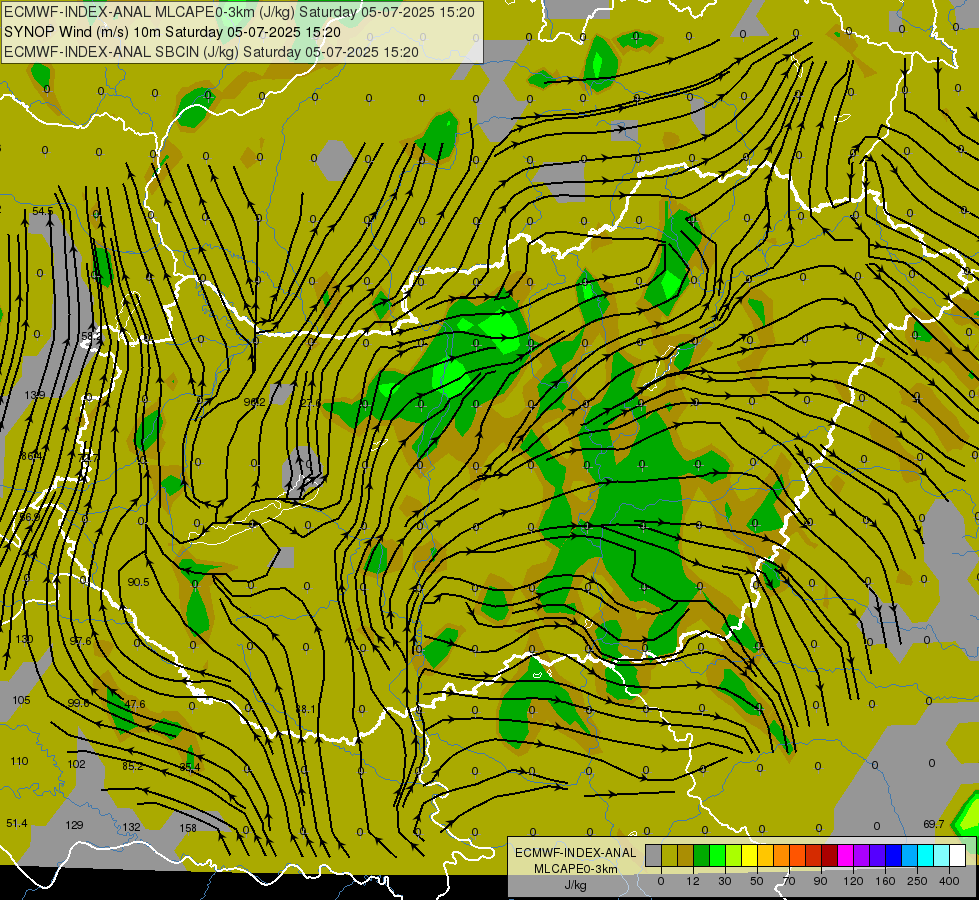Click the map value 27.6
This screenshot has height=900, width=979.
pyautogui.click(x=310, y=403)
